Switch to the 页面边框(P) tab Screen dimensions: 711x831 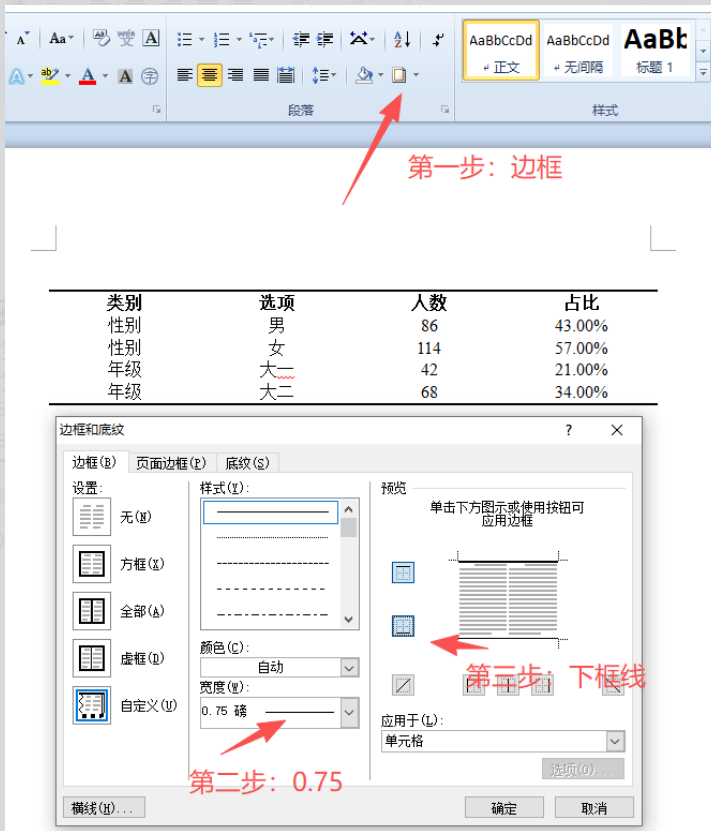tap(171, 463)
